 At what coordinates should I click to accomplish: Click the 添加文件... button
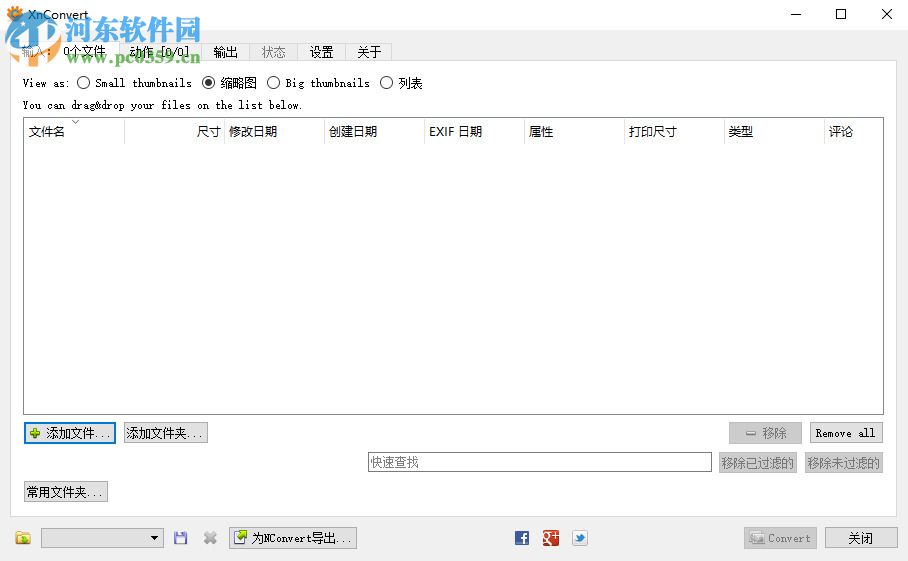pyautogui.click(x=70, y=433)
